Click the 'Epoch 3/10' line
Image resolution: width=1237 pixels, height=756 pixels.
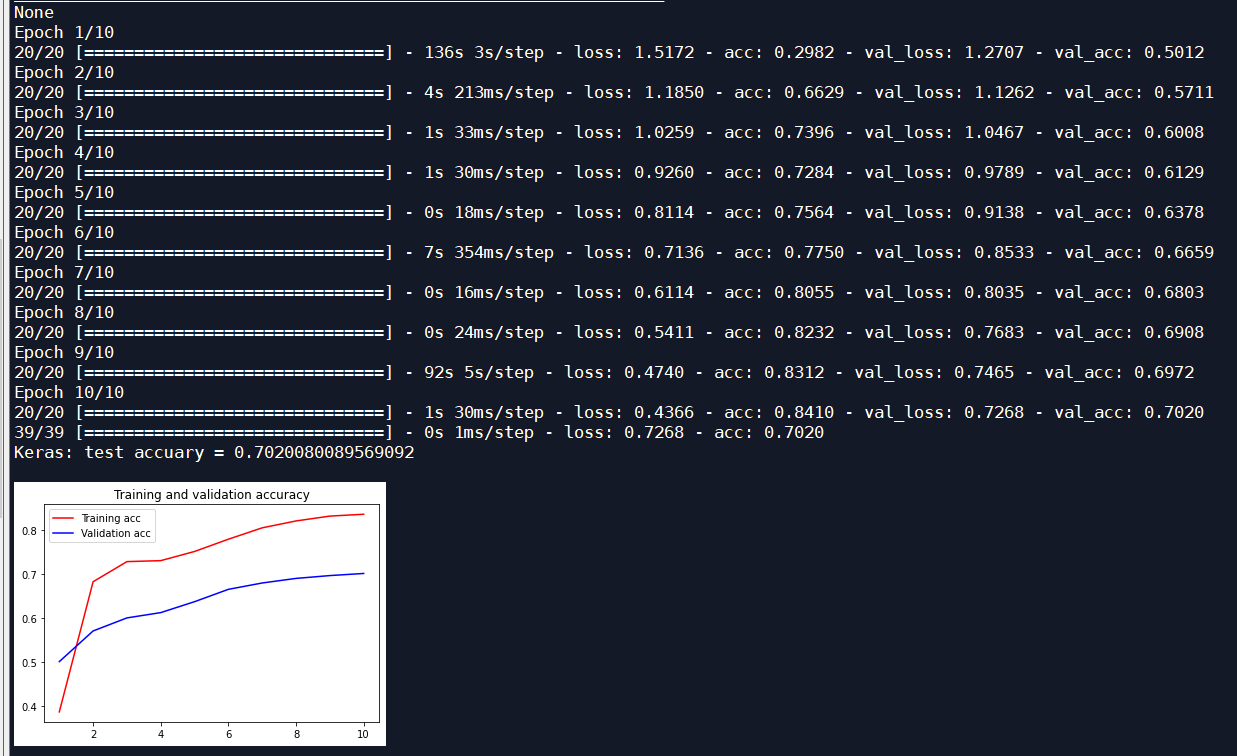(64, 112)
